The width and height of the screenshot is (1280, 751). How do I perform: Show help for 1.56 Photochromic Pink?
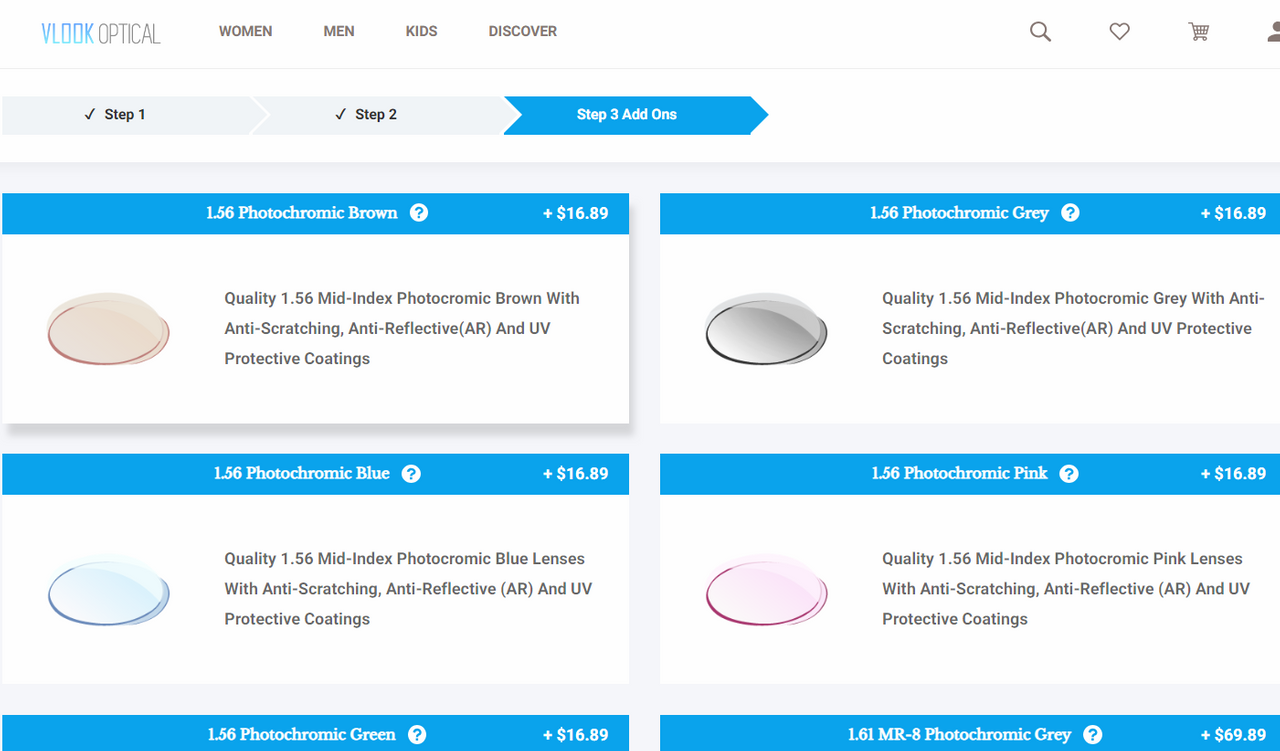pos(1069,474)
